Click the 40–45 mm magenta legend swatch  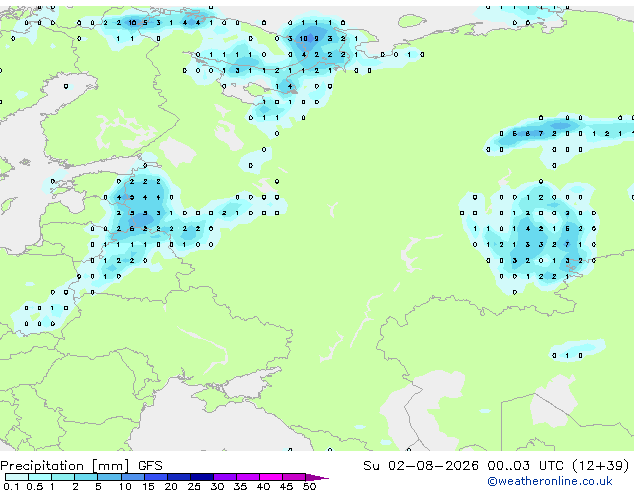(x=271, y=477)
